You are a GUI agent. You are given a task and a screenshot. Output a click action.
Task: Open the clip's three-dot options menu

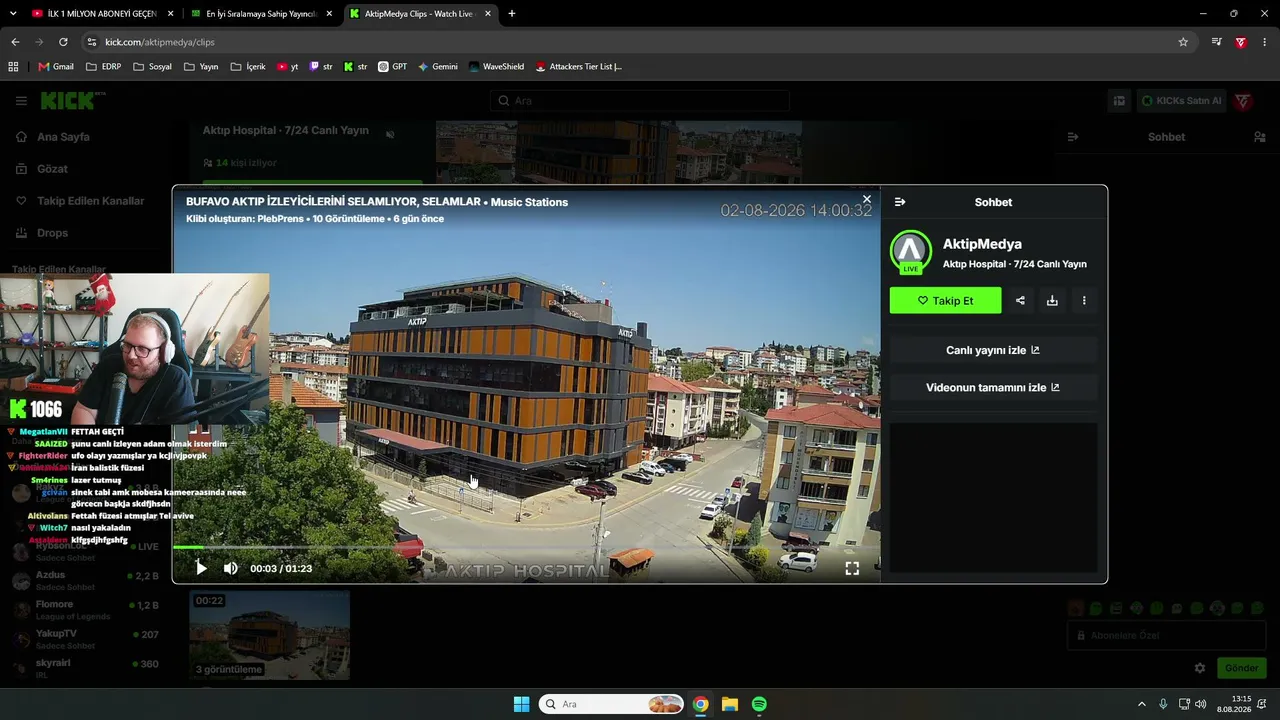[1084, 300]
